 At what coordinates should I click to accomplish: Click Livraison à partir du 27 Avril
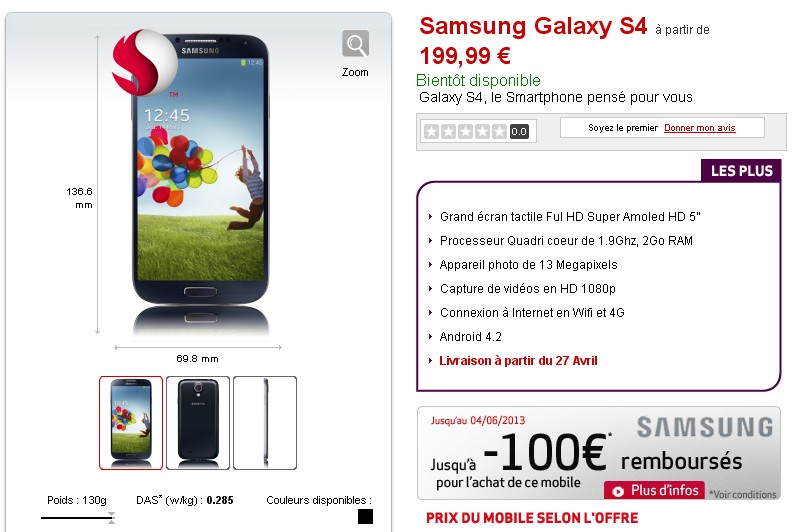click(518, 361)
